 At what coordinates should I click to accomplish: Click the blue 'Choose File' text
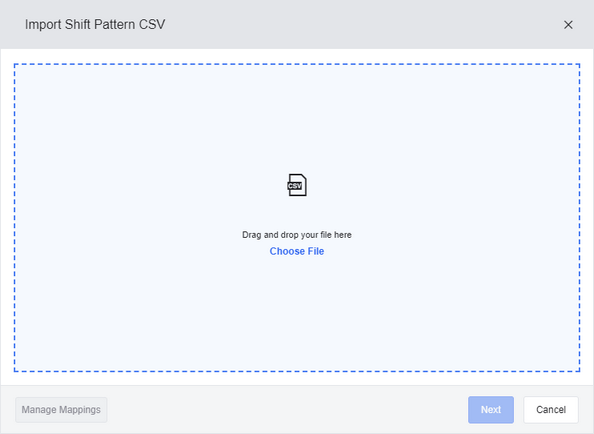(x=297, y=251)
